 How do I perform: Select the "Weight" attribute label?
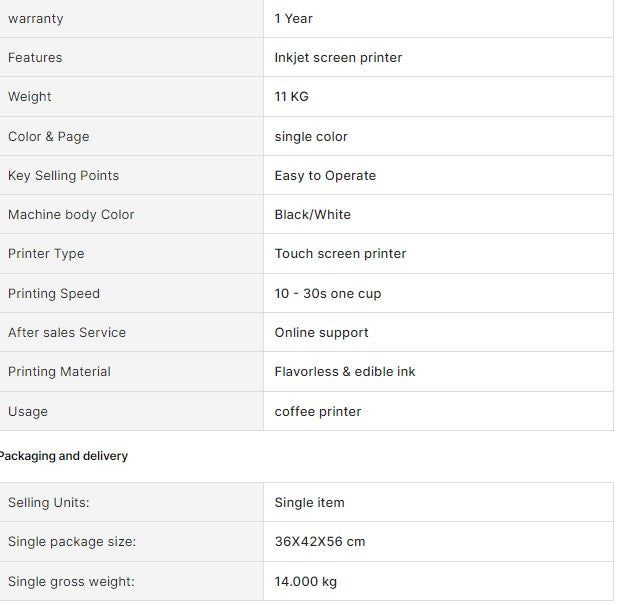pos(30,97)
